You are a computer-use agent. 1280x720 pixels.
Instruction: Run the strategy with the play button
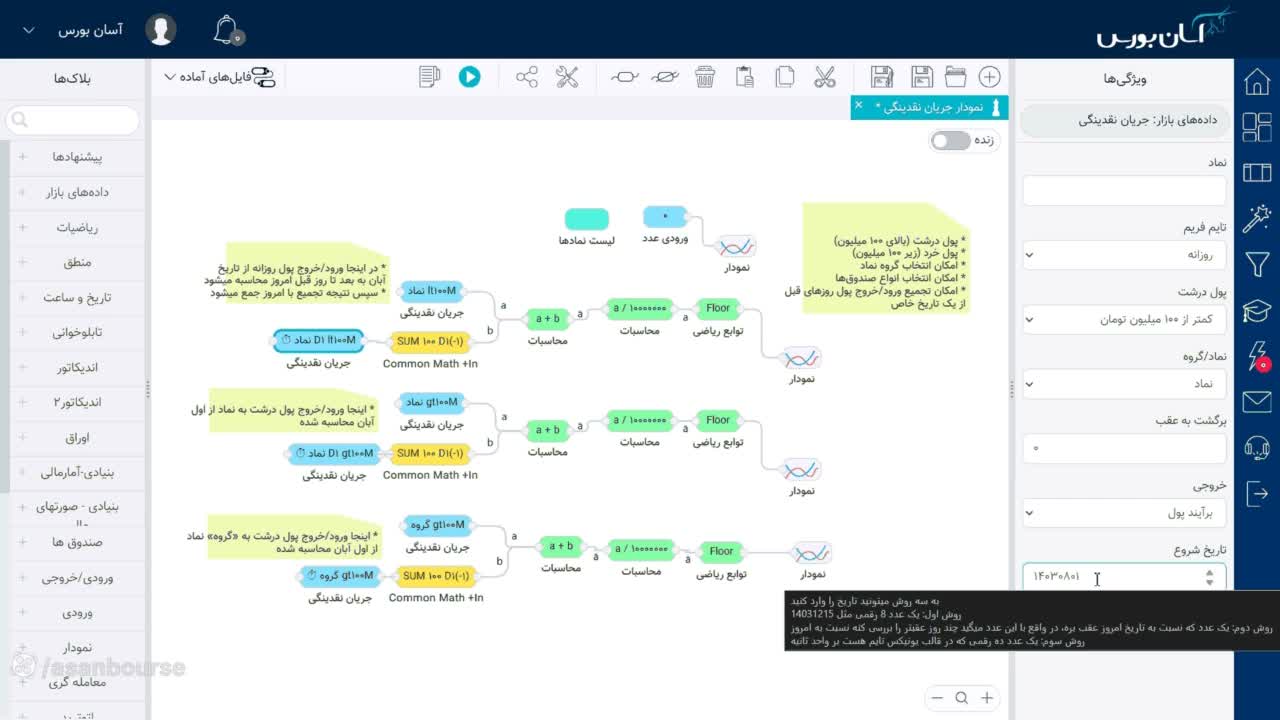coord(469,77)
